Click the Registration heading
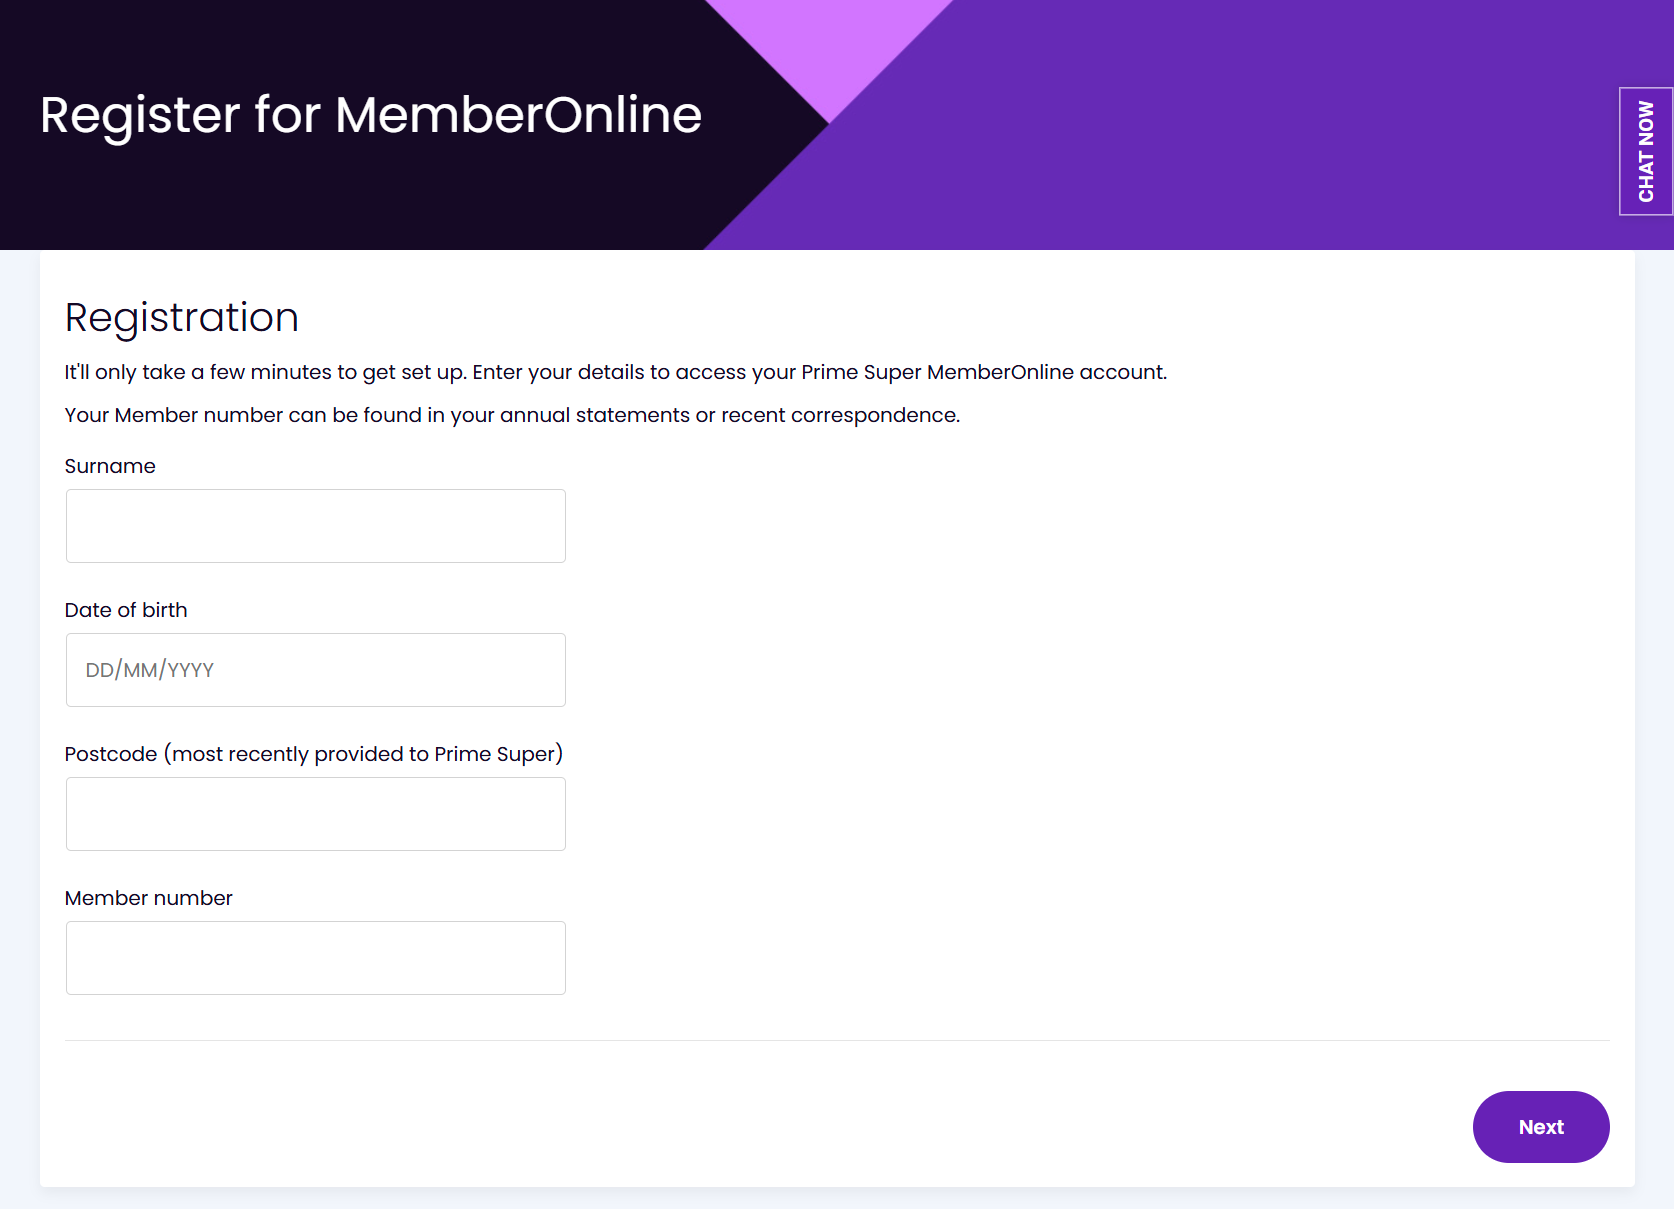This screenshot has width=1674, height=1209. point(182,317)
